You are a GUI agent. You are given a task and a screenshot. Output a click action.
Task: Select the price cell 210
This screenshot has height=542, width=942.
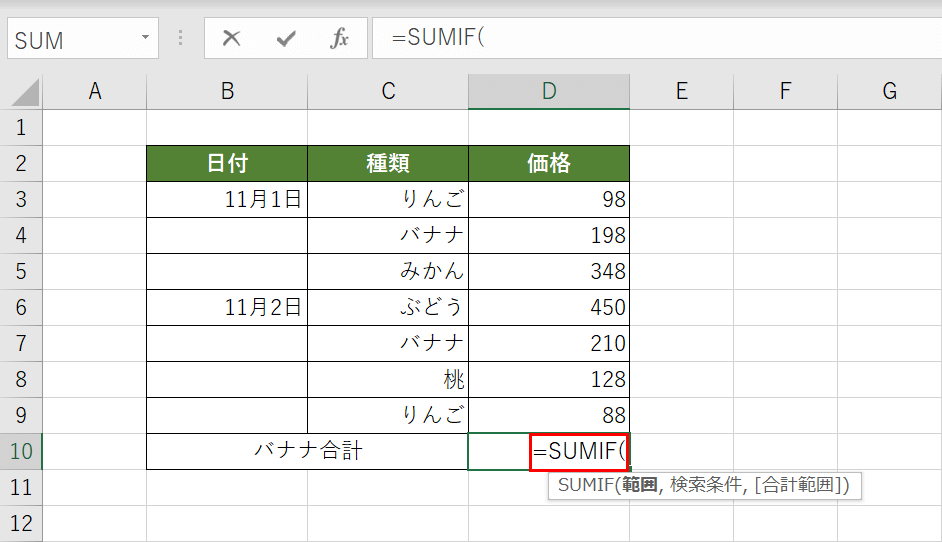pos(549,344)
